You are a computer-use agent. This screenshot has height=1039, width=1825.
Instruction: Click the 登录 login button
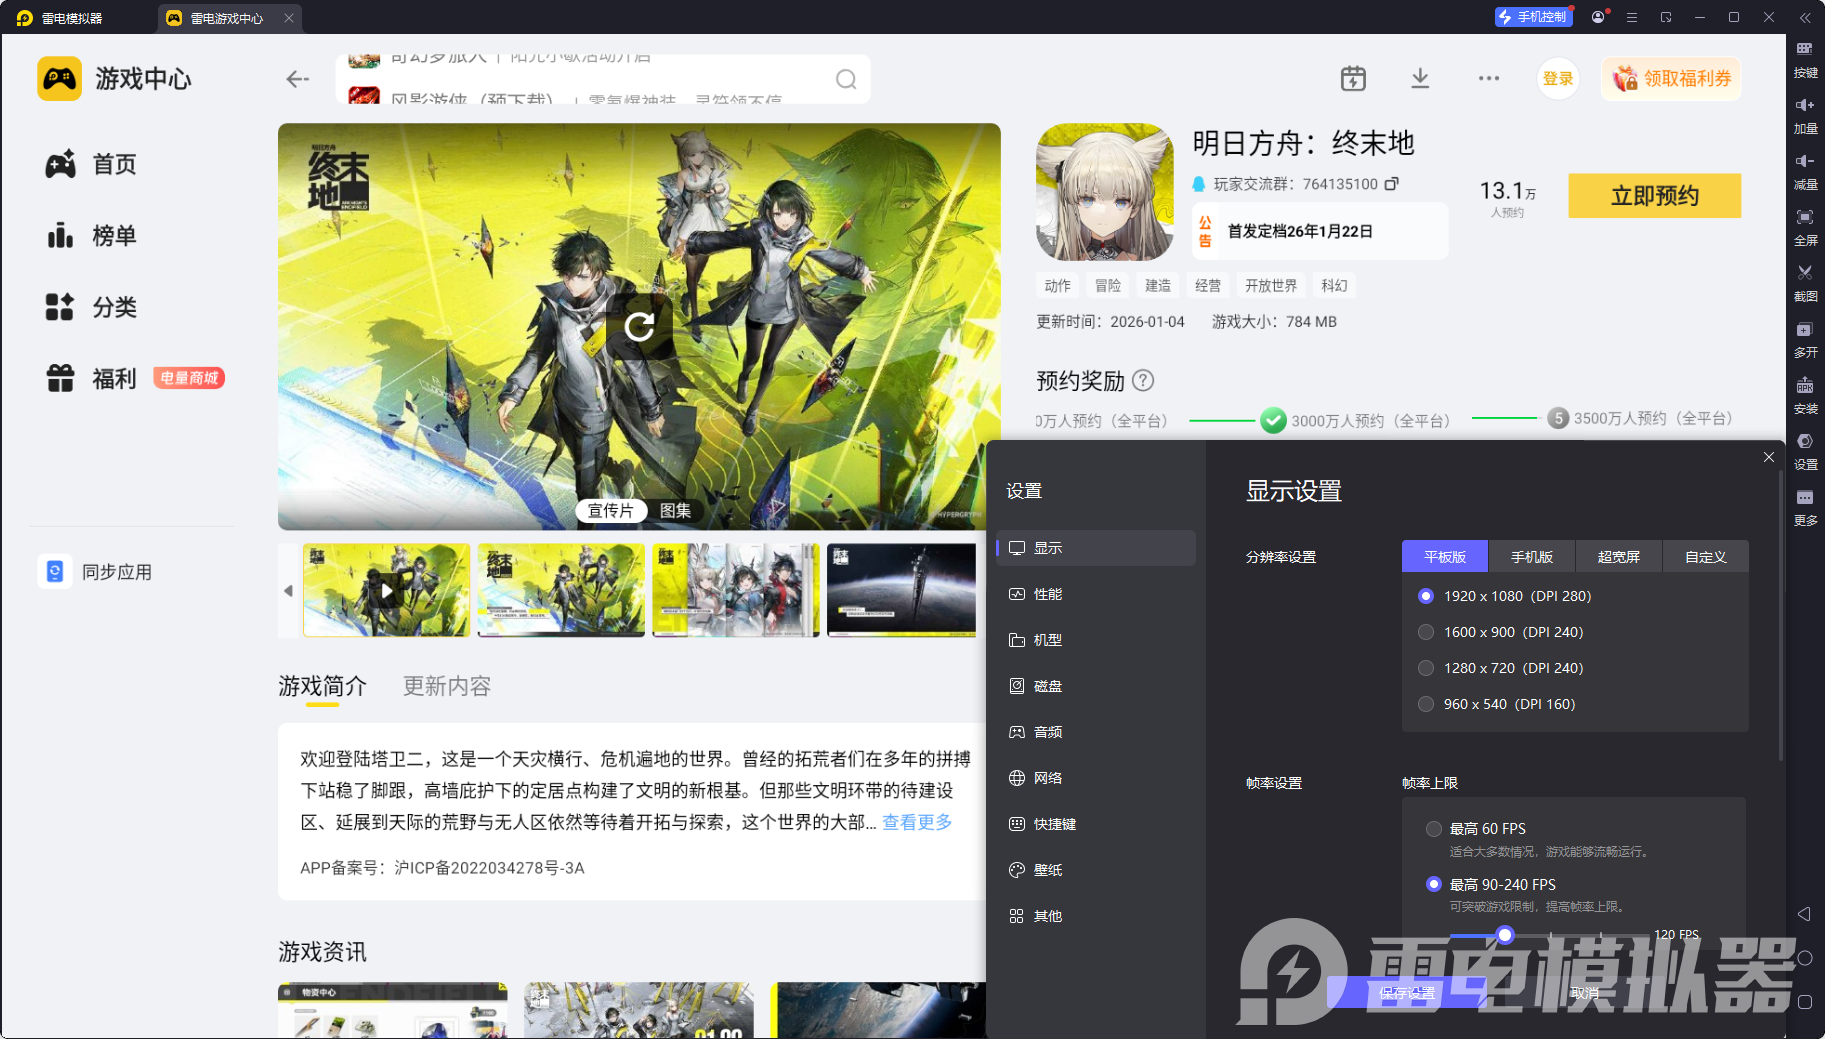click(1557, 79)
